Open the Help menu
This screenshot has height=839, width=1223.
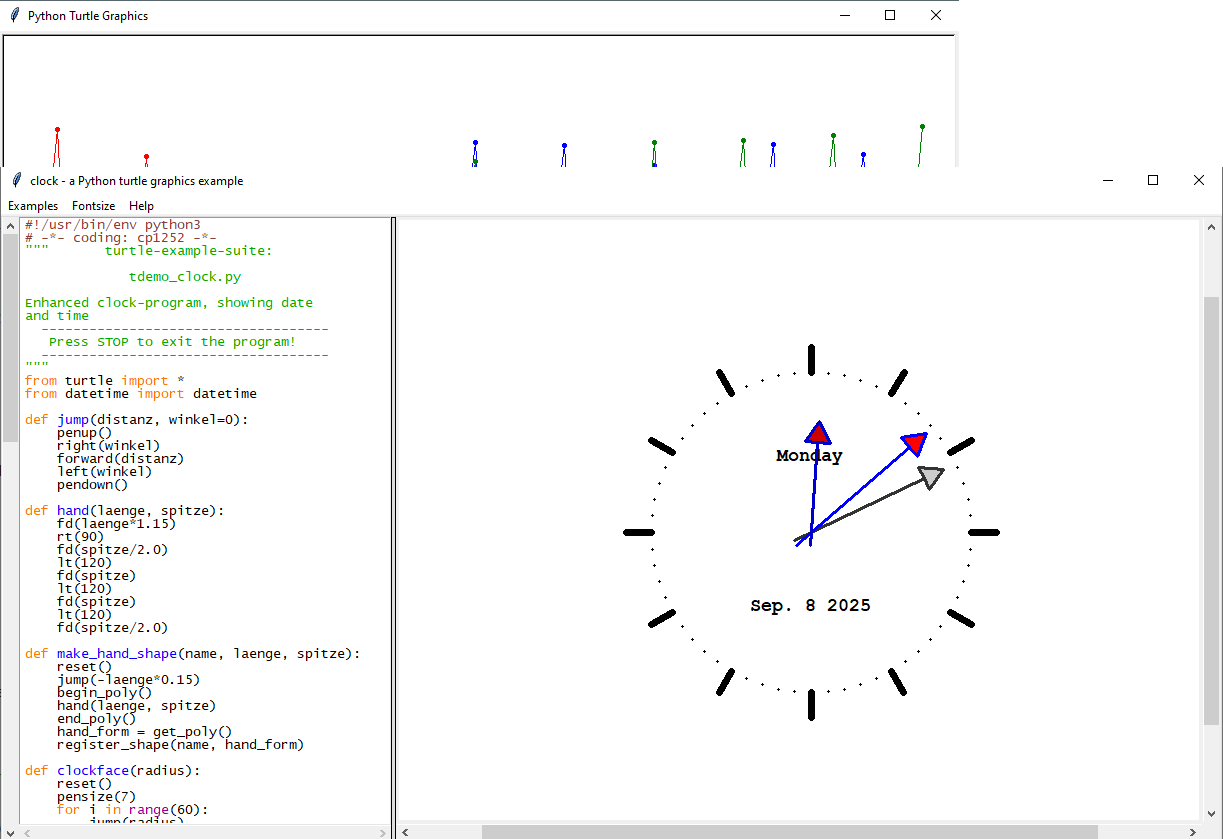pos(141,206)
